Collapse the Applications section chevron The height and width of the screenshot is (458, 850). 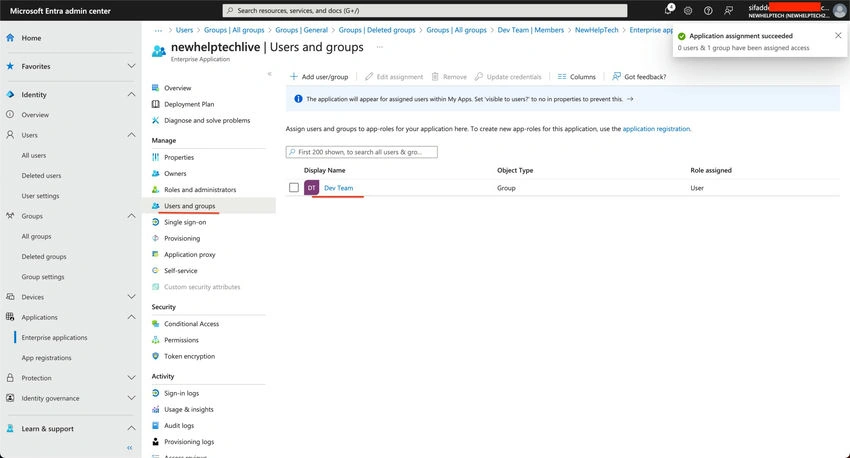[131, 317]
